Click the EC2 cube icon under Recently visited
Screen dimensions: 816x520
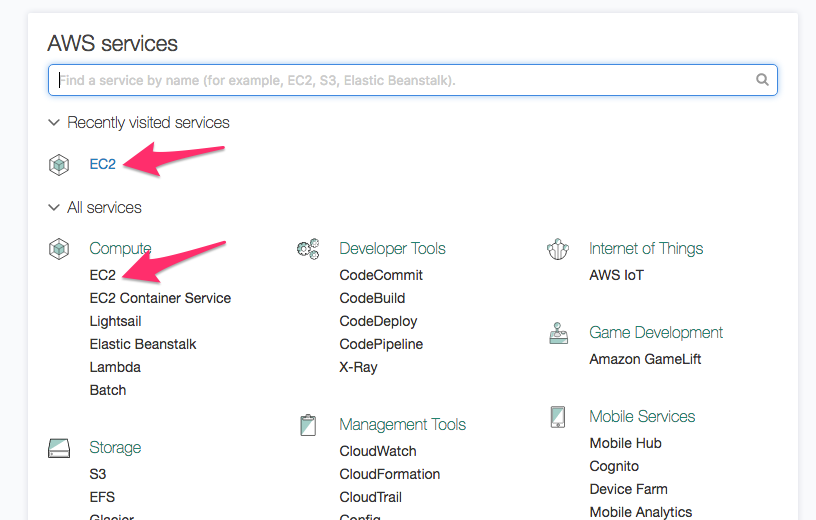pos(59,164)
